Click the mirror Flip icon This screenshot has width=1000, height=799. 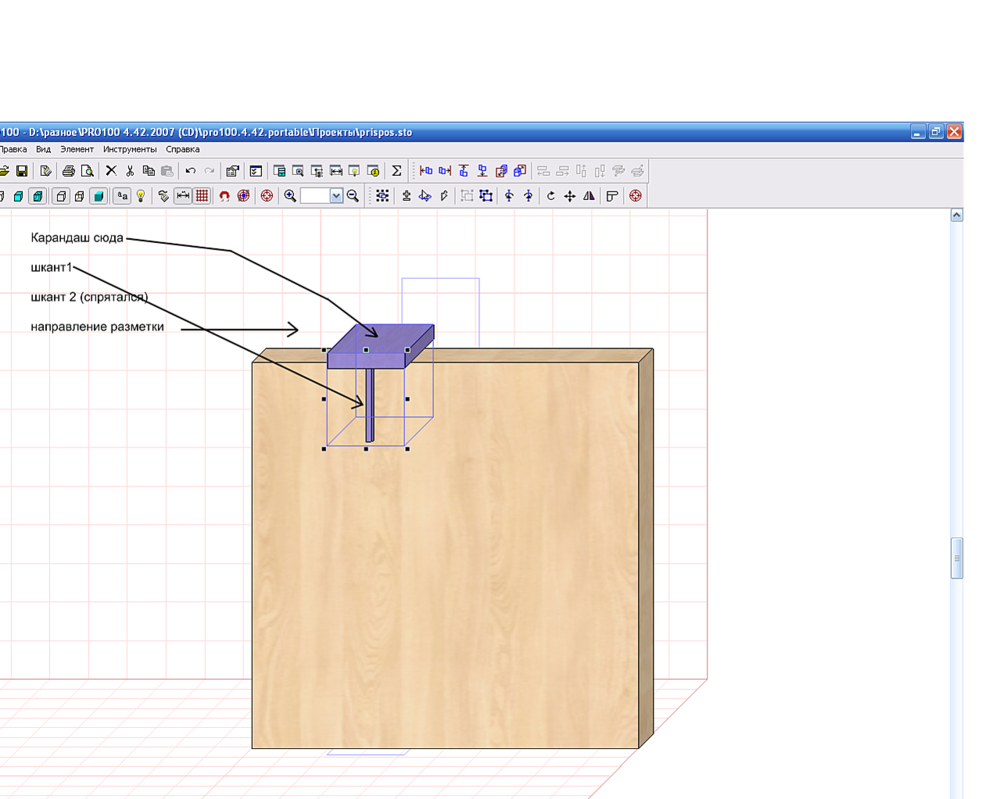click(x=589, y=196)
